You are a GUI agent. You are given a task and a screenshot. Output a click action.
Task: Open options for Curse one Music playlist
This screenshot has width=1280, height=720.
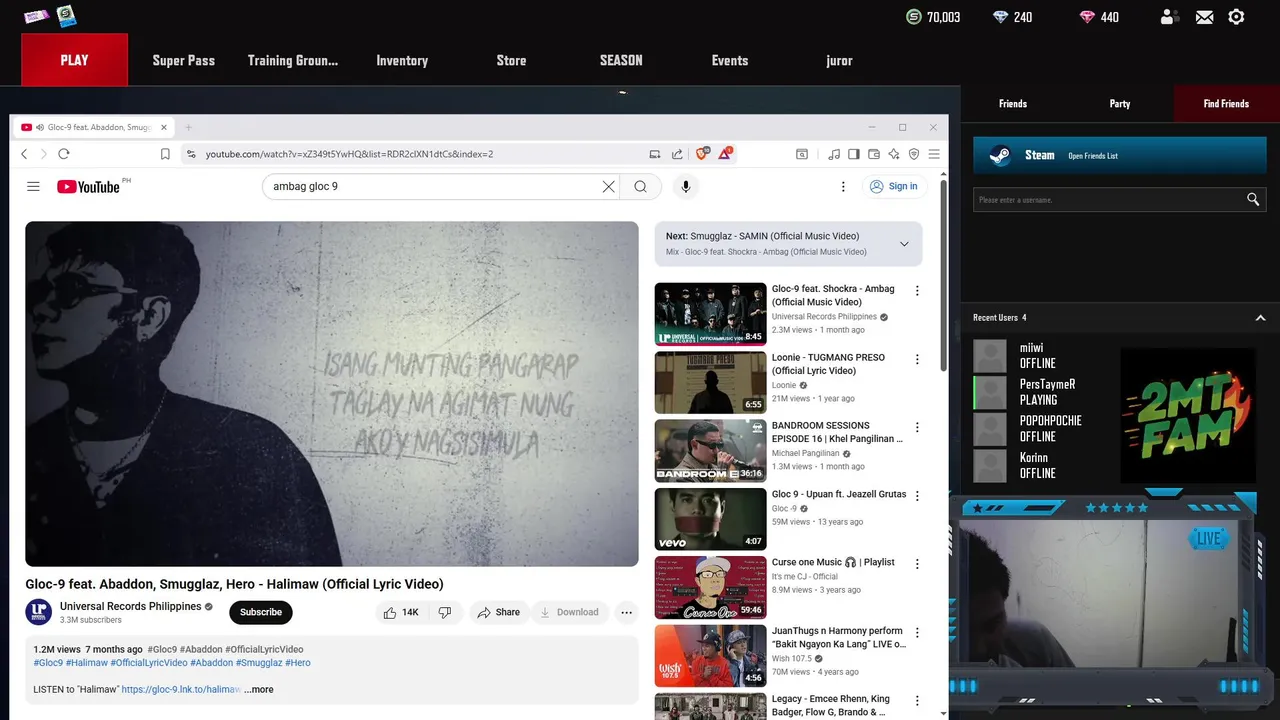tap(917, 563)
